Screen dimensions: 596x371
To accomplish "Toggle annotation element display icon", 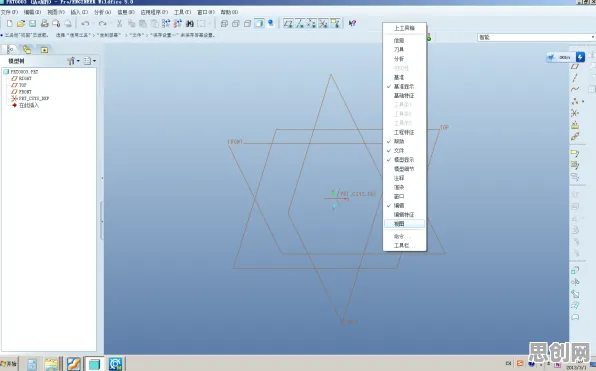I will click(x=335, y=24).
